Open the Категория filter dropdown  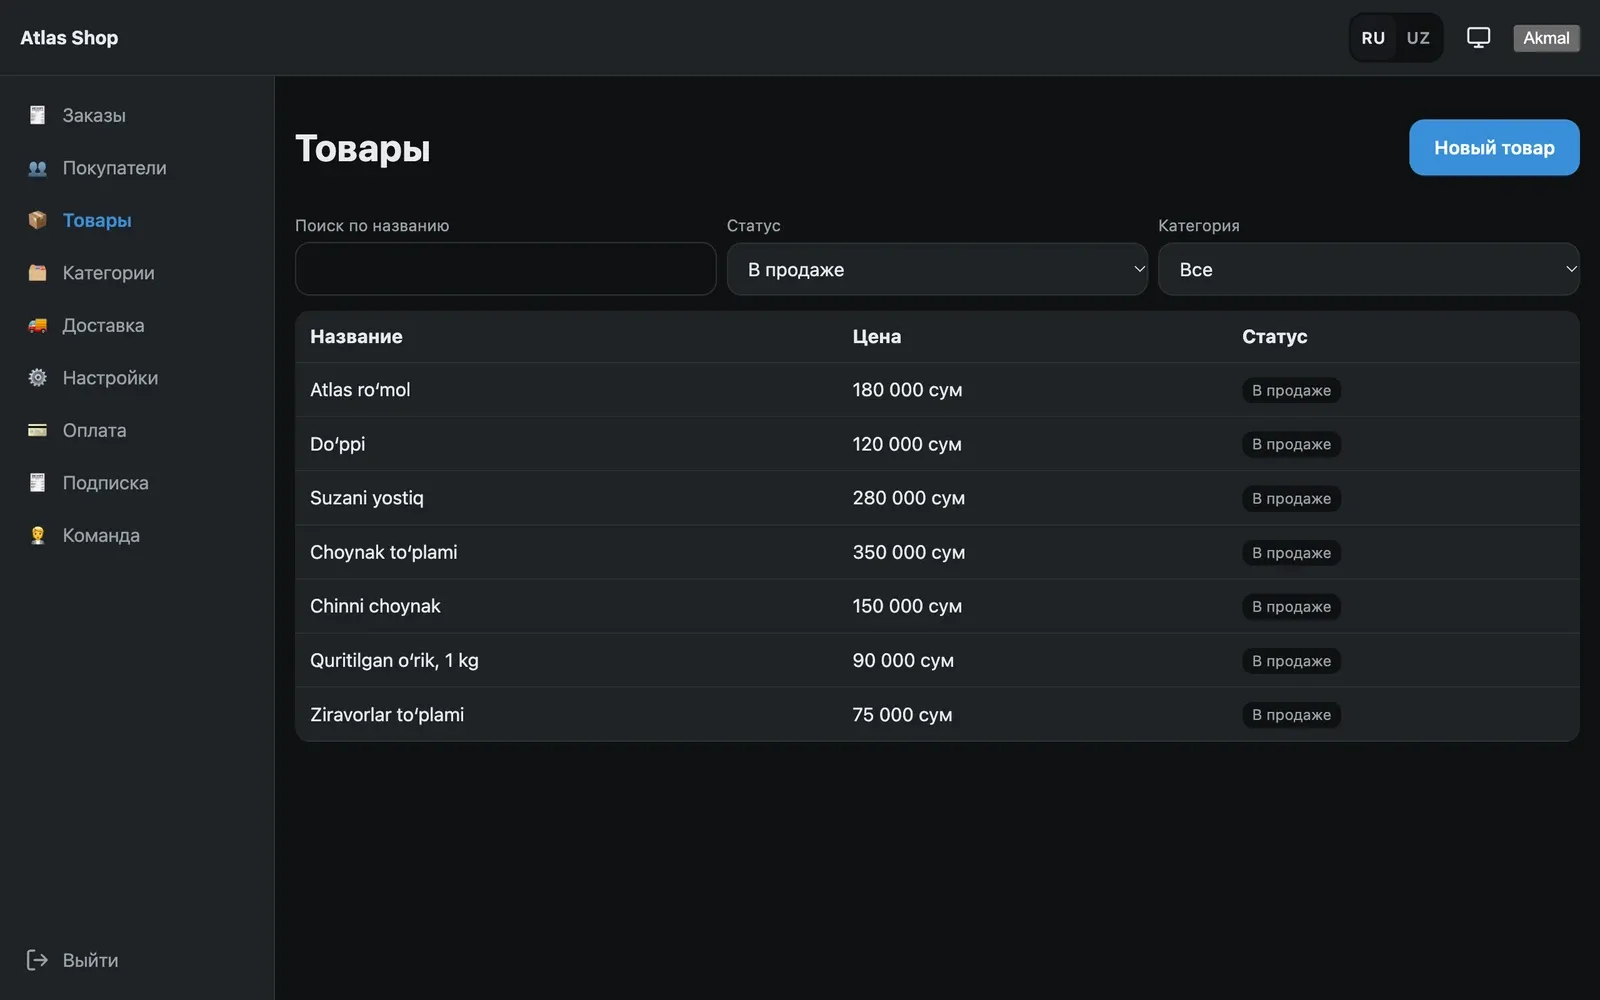pos(1369,269)
